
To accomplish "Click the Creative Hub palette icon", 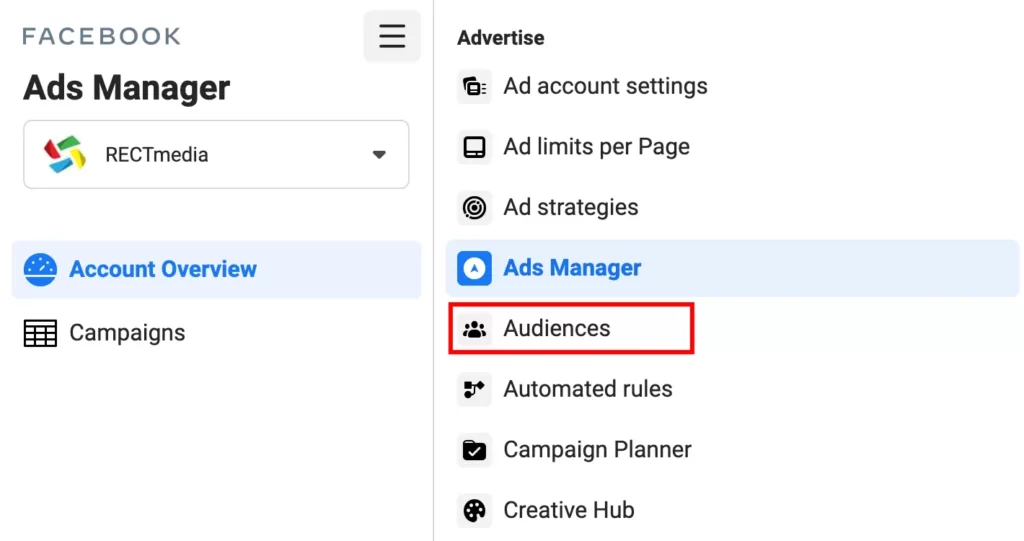I will (x=474, y=510).
